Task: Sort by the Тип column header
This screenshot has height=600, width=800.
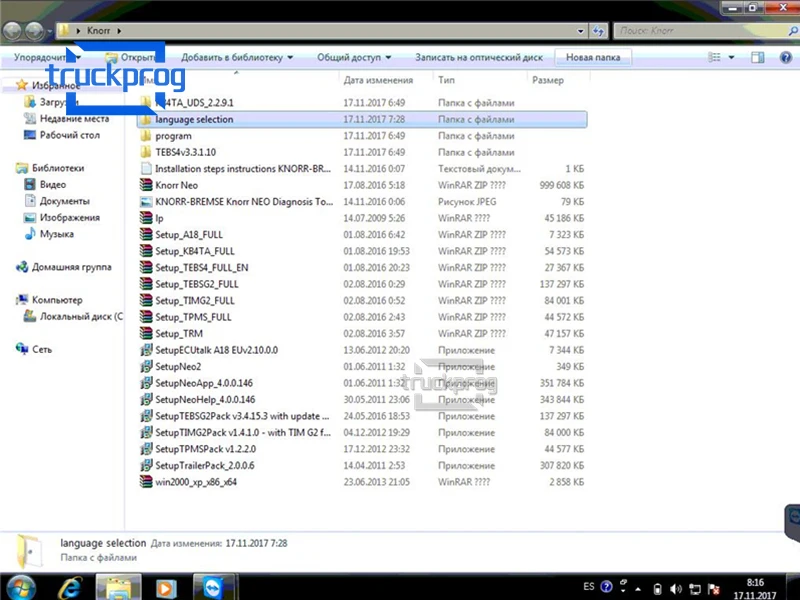Action: (446, 80)
